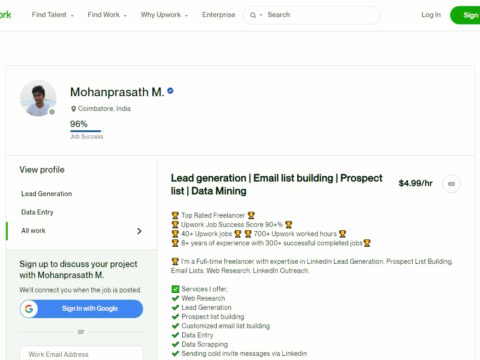The width and height of the screenshot is (480, 360).
Task: Go to the Enterprise page
Action: (x=218, y=15)
